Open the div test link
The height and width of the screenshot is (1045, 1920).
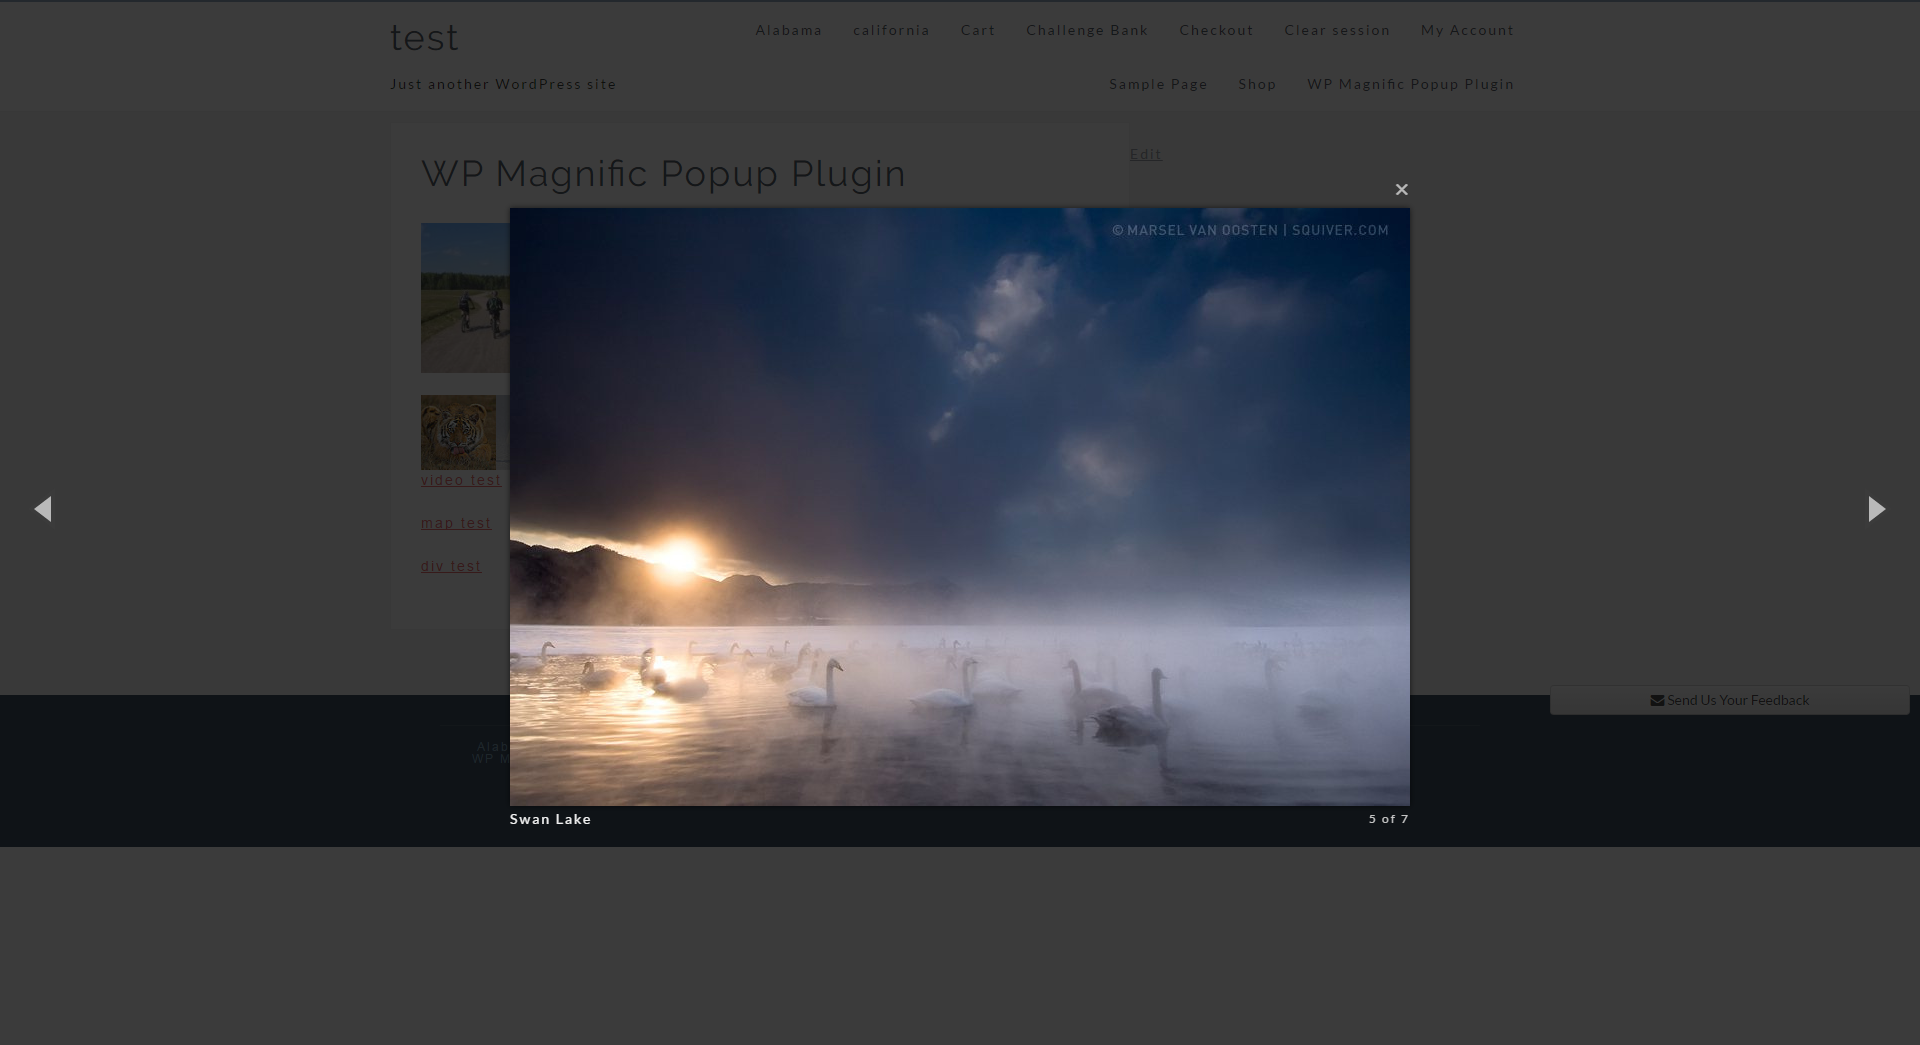coord(451,566)
